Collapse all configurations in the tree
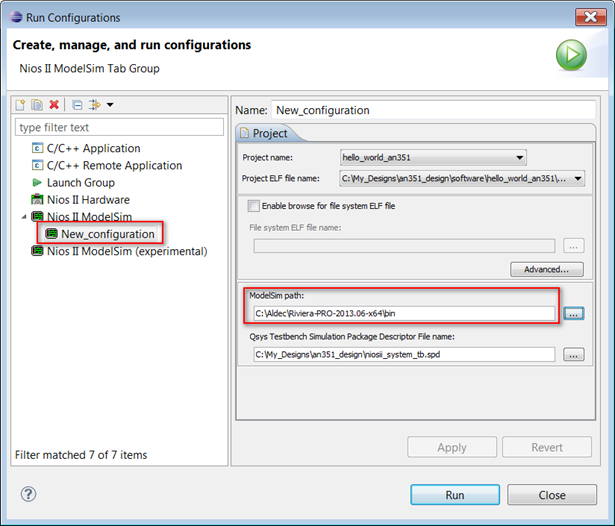Image resolution: width=615 pixels, height=526 pixels. pyautogui.click(x=77, y=104)
